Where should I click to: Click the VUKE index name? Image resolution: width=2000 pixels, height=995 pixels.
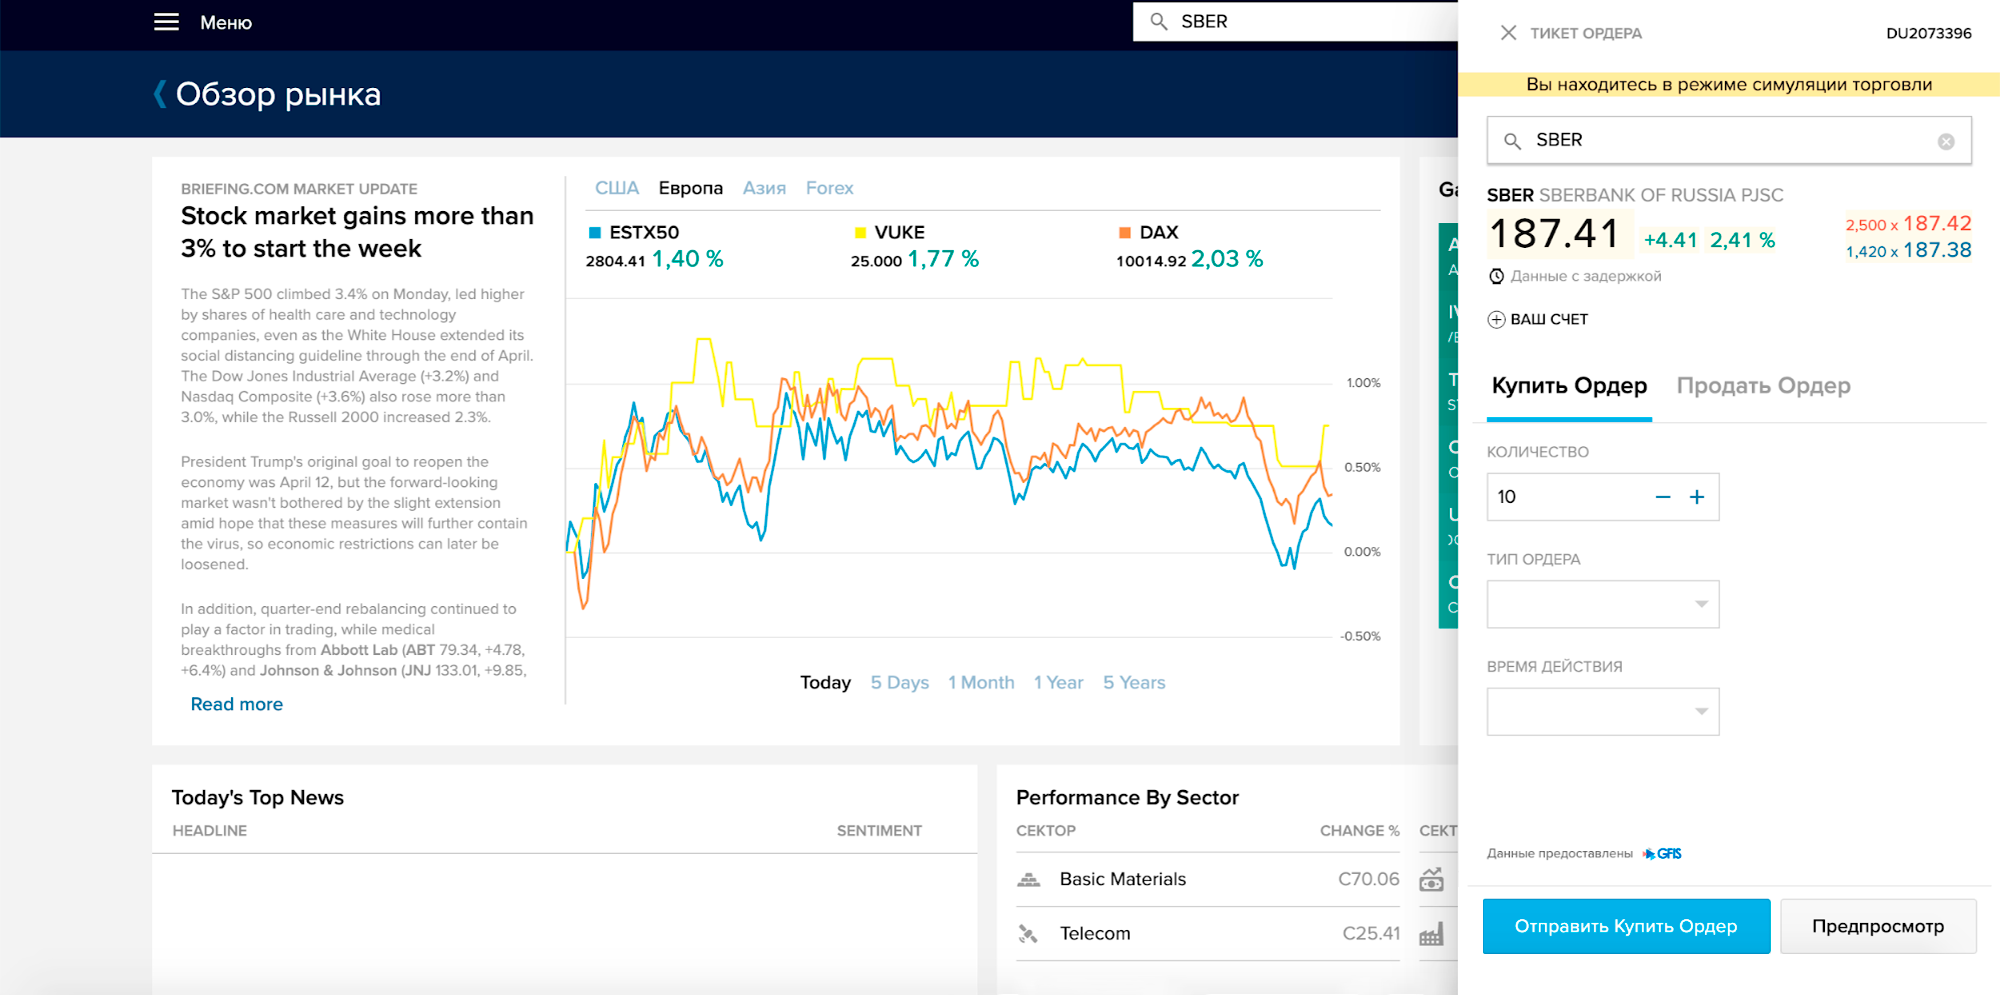899,233
